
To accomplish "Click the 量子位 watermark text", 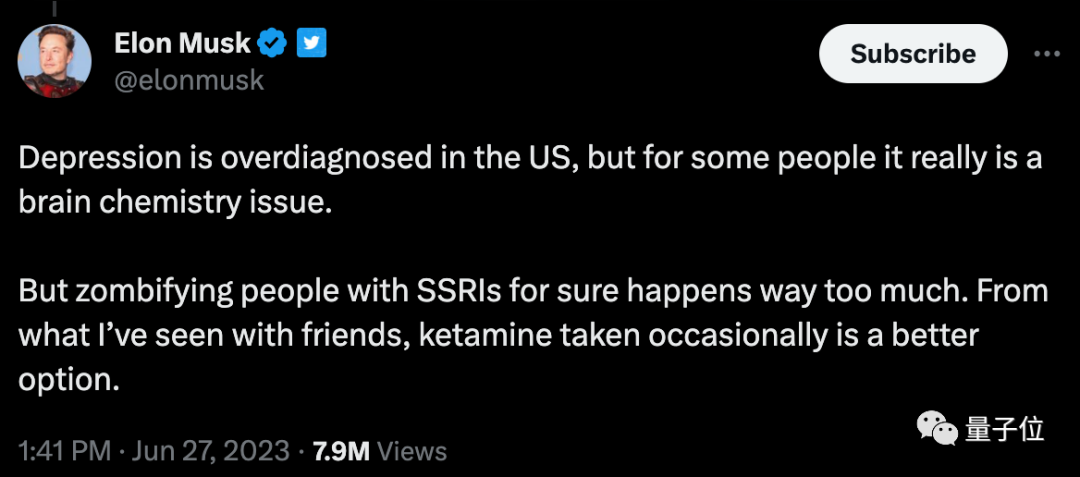I will (x=1004, y=430).
